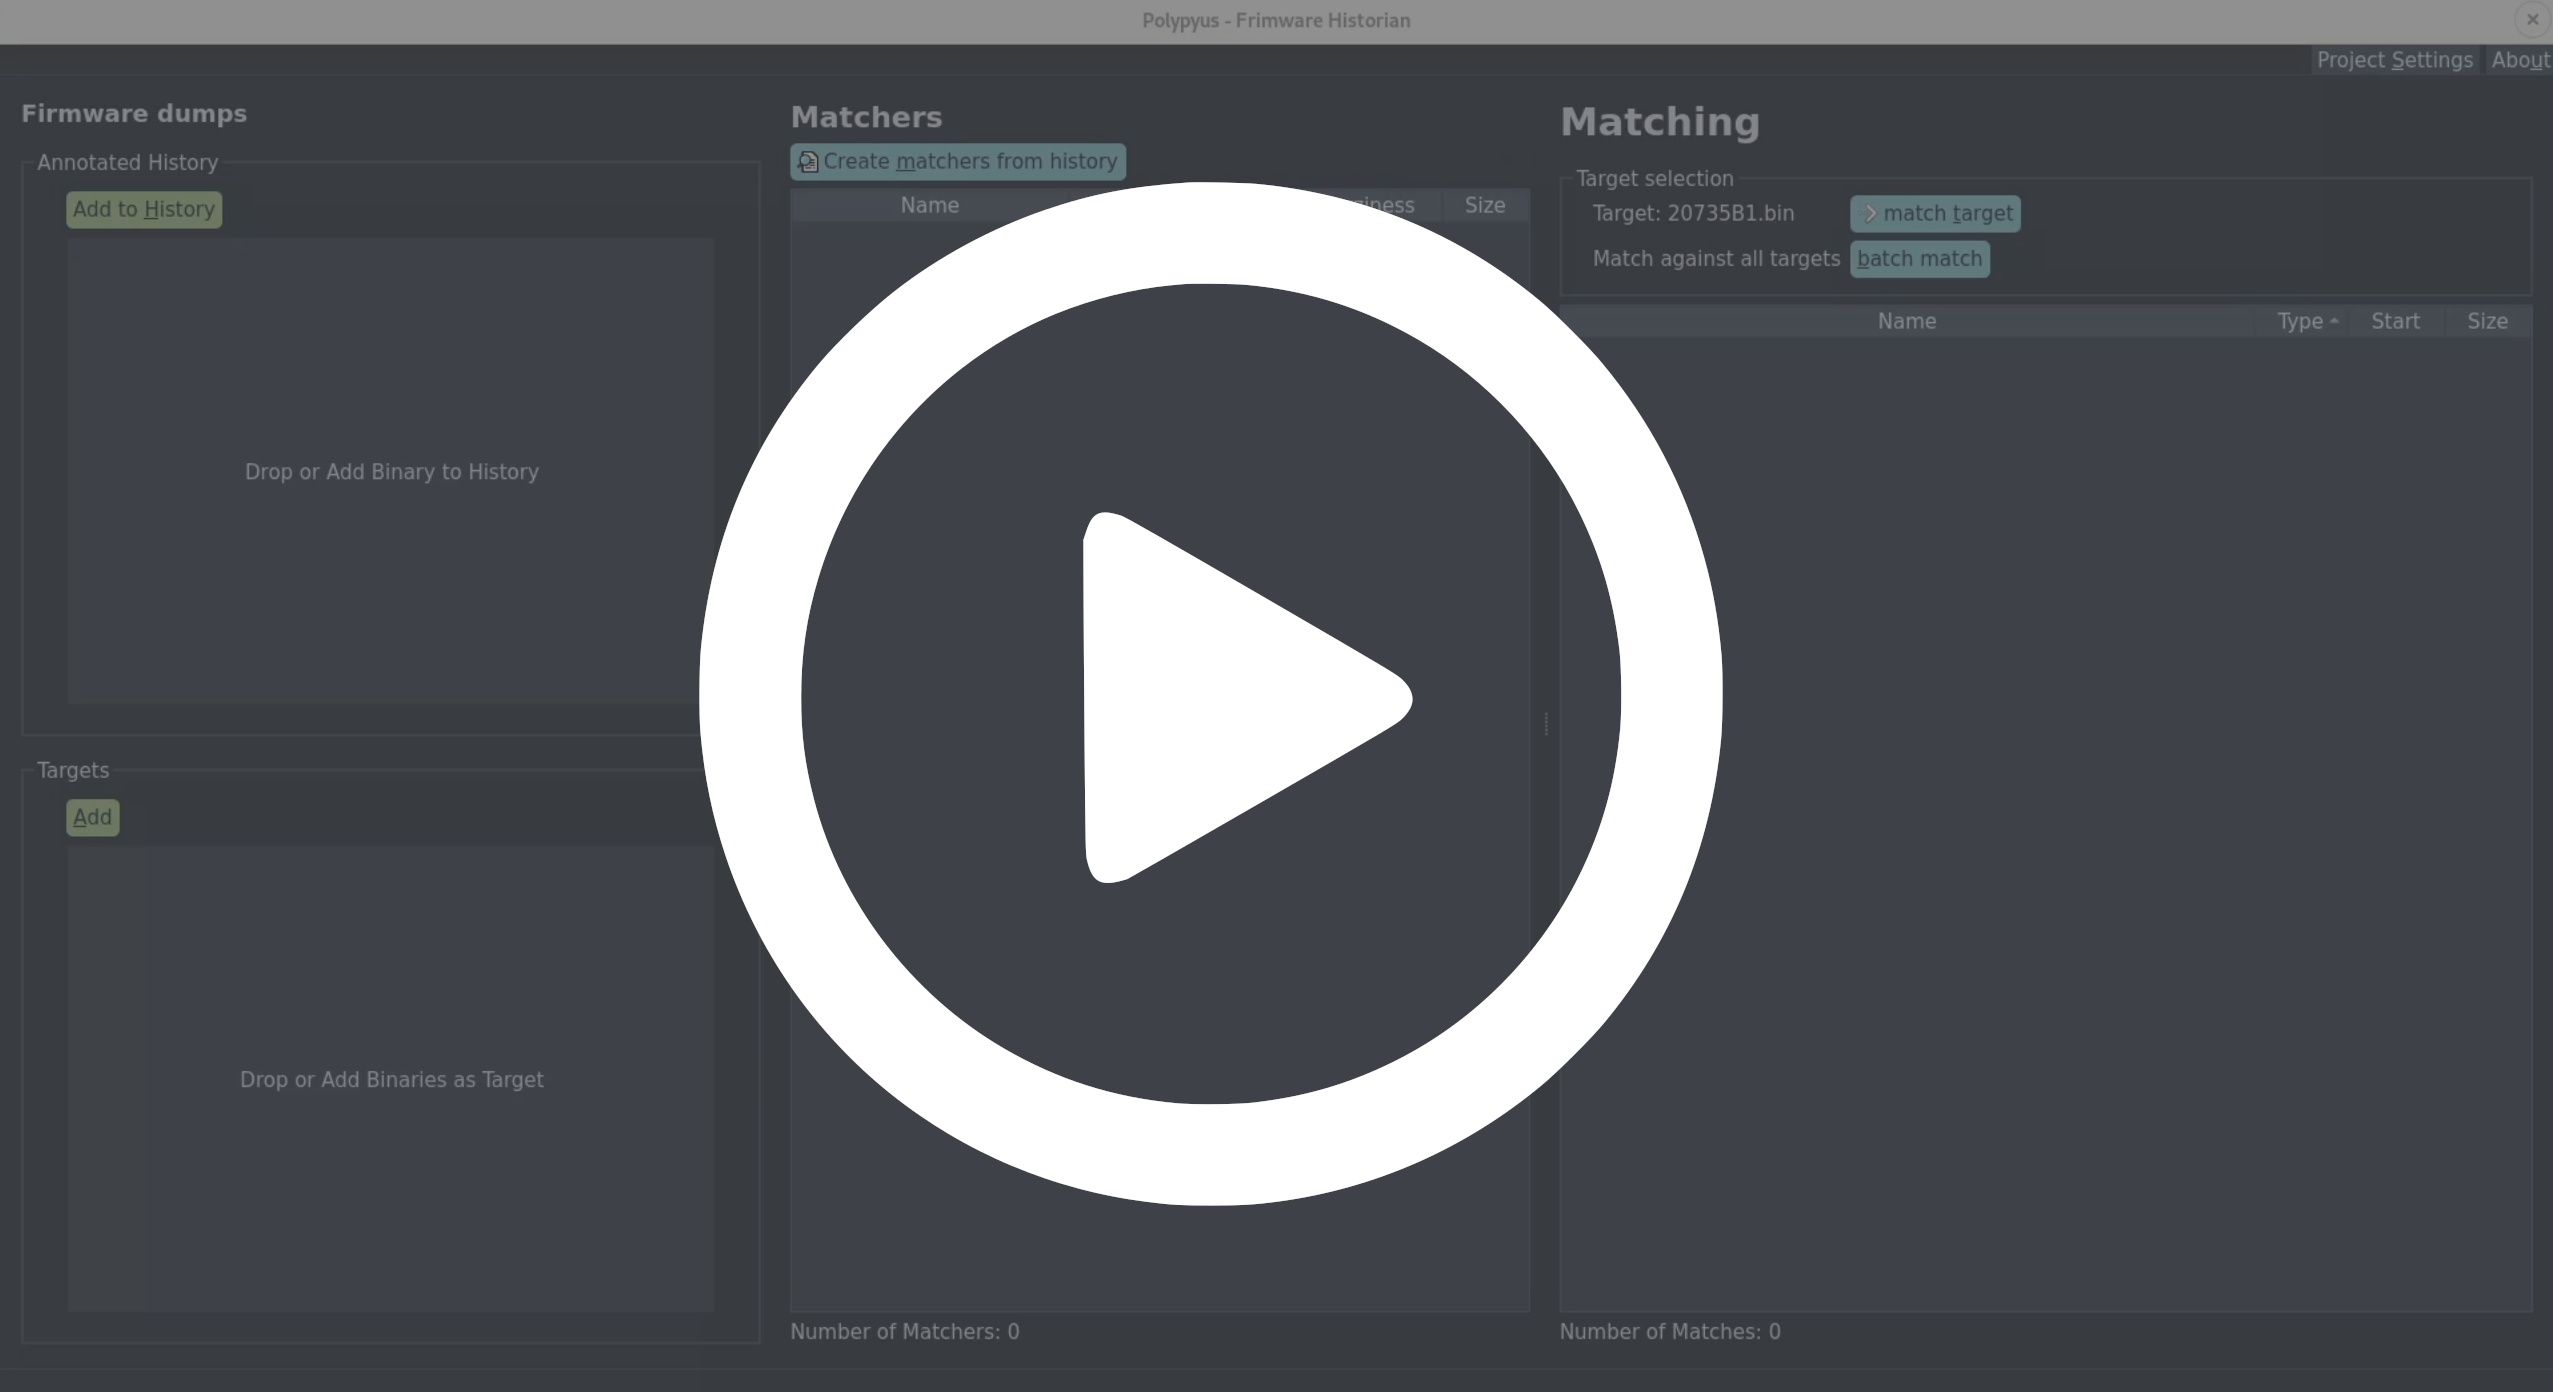Image resolution: width=2553 pixels, height=1392 pixels.
Task: Click Add to History button
Action: point(142,209)
